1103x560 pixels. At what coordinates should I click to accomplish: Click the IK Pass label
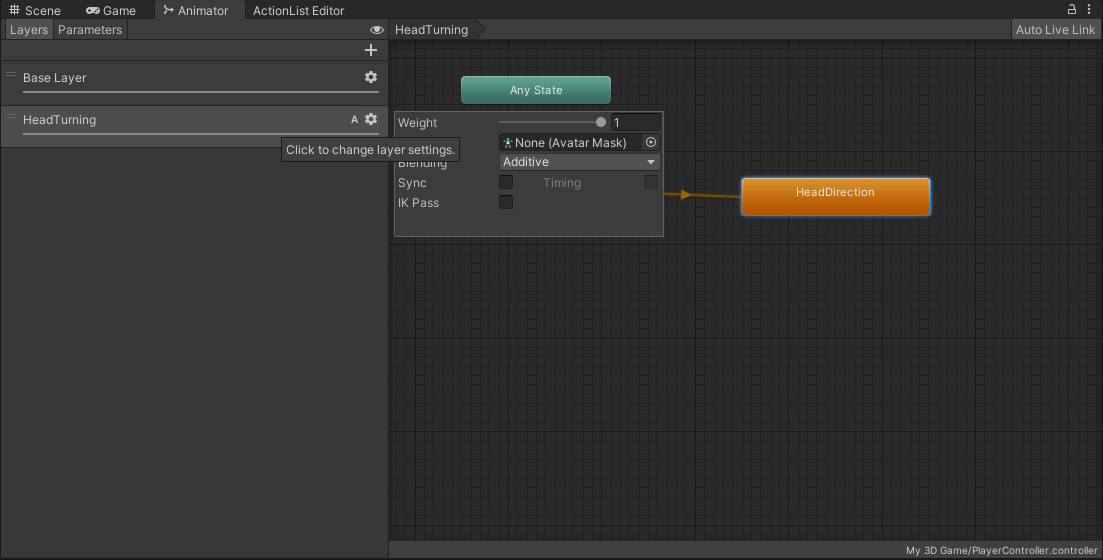pos(418,203)
